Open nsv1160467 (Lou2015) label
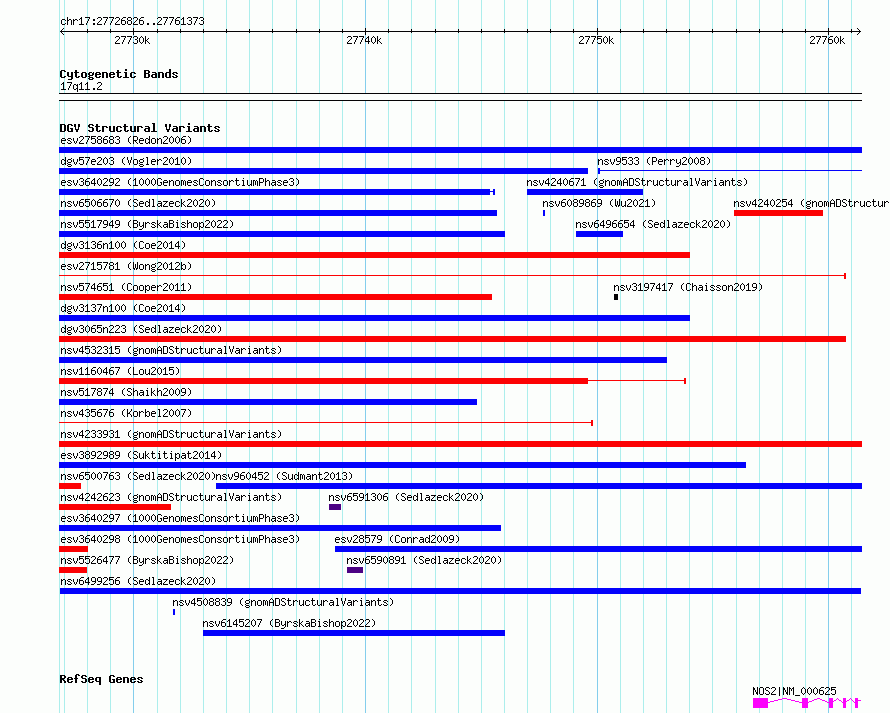890x713 pixels. [x=120, y=371]
